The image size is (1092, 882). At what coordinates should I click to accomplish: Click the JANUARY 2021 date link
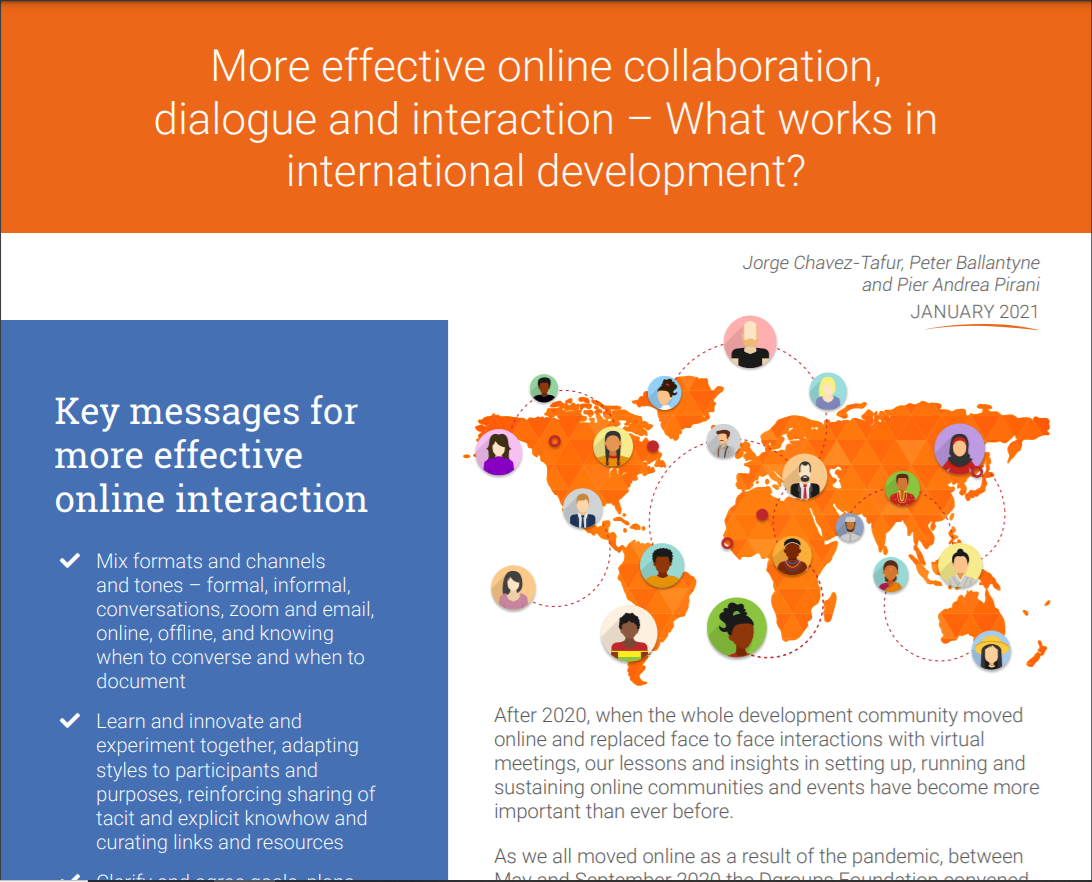point(974,312)
